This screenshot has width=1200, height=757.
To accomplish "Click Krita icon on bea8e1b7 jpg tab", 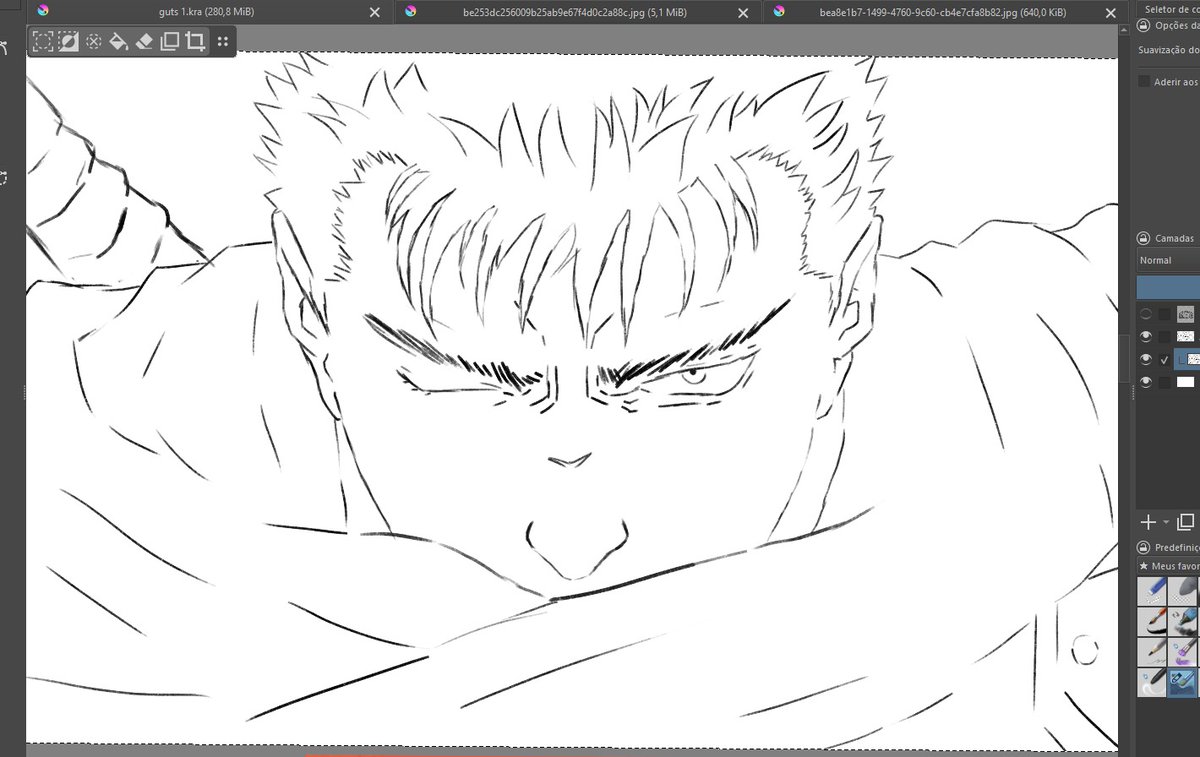I will click(x=779, y=11).
